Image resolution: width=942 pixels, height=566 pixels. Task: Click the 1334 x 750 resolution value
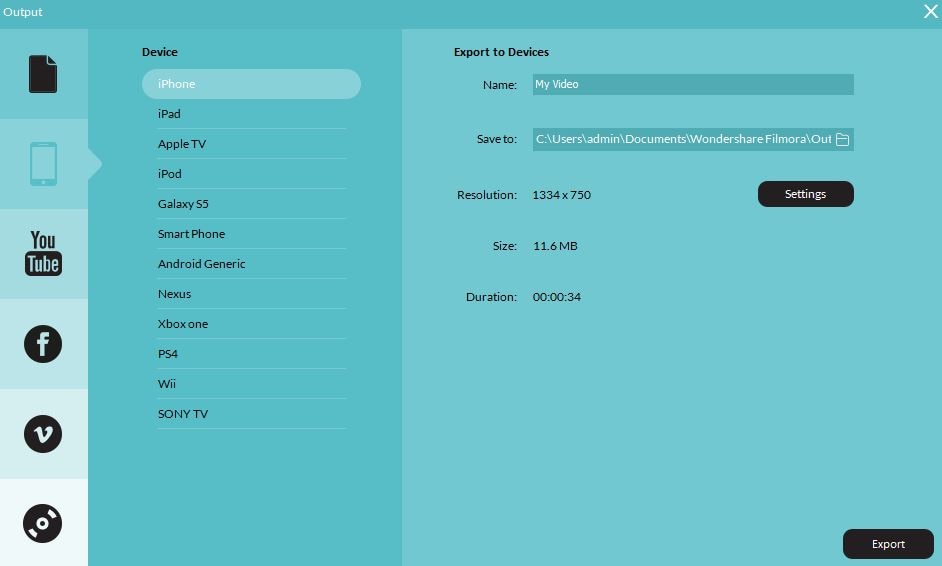click(562, 195)
